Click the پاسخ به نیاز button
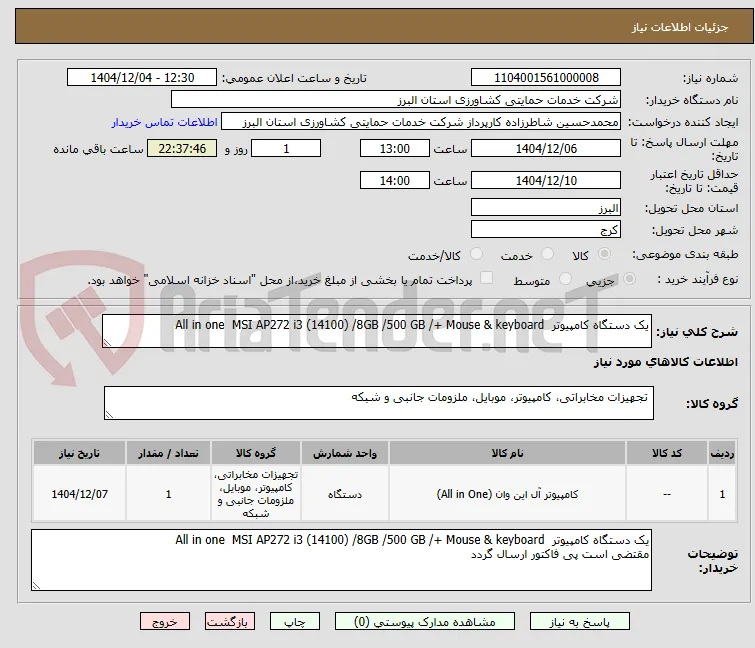 point(580,622)
